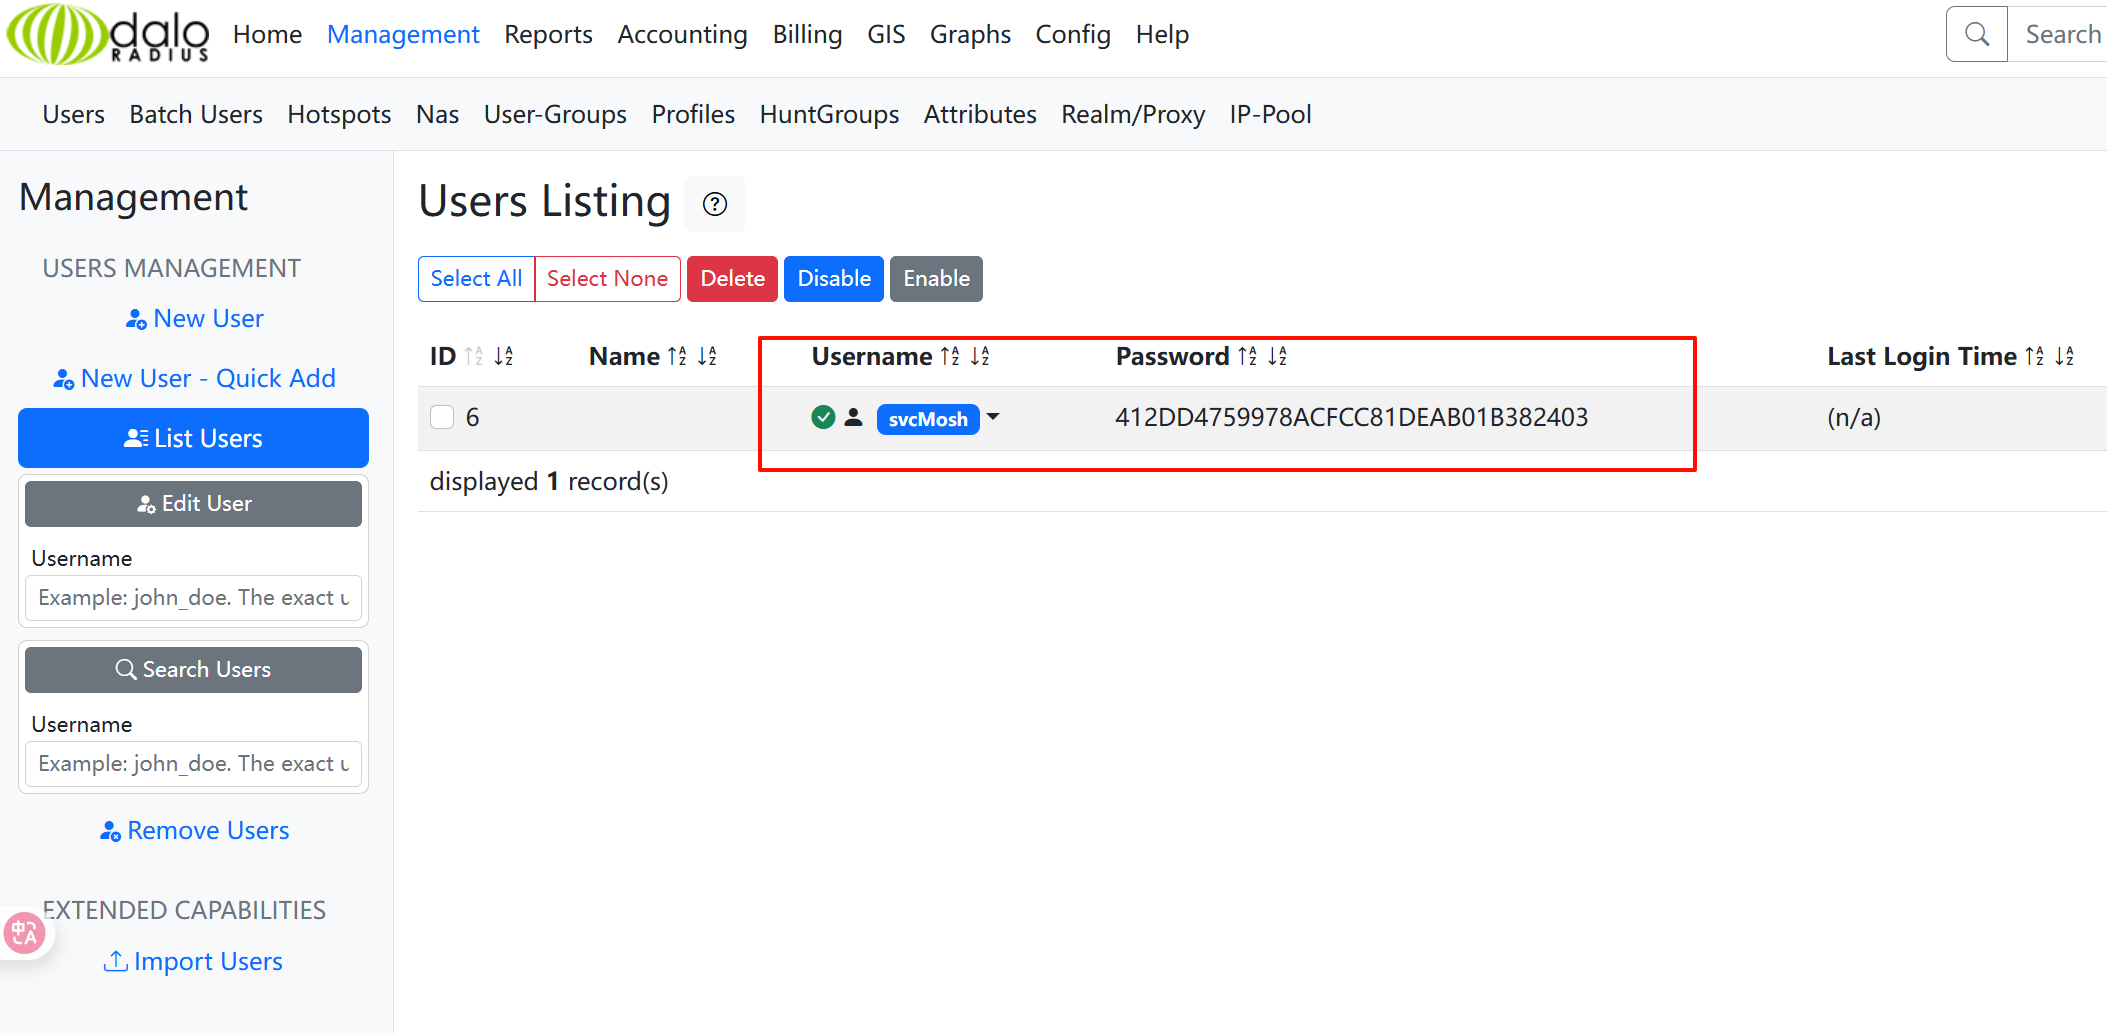Click the translate floating icon
The height and width of the screenshot is (1033, 2107).
pyautogui.click(x=24, y=933)
